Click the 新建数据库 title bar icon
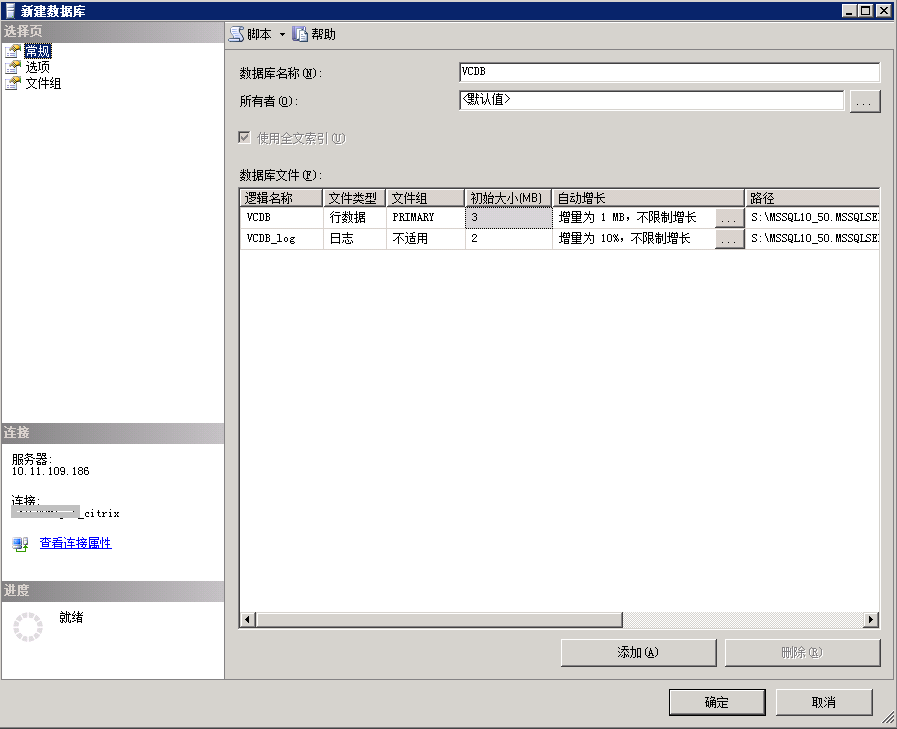The width and height of the screenshot is (897, 729). pyautogui.click(x=10, y=10)
